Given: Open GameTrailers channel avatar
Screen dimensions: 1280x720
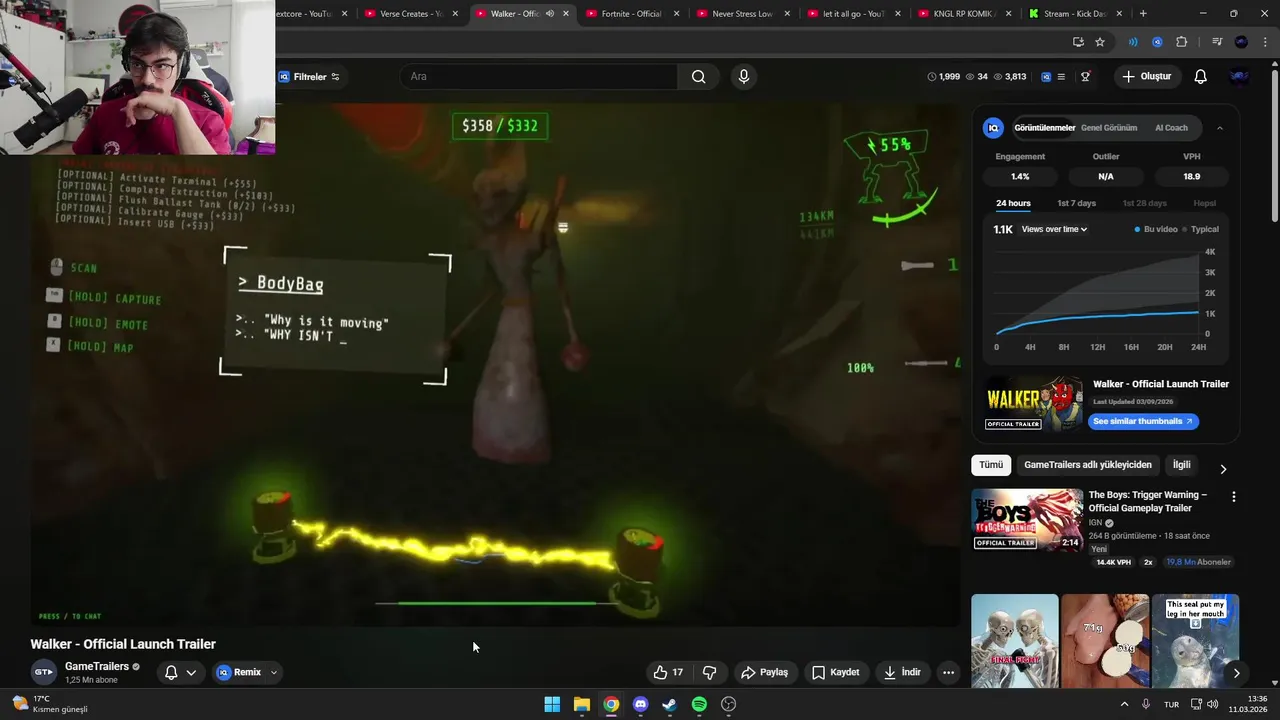Looking at the screenshot, I should tap(43, 672).
